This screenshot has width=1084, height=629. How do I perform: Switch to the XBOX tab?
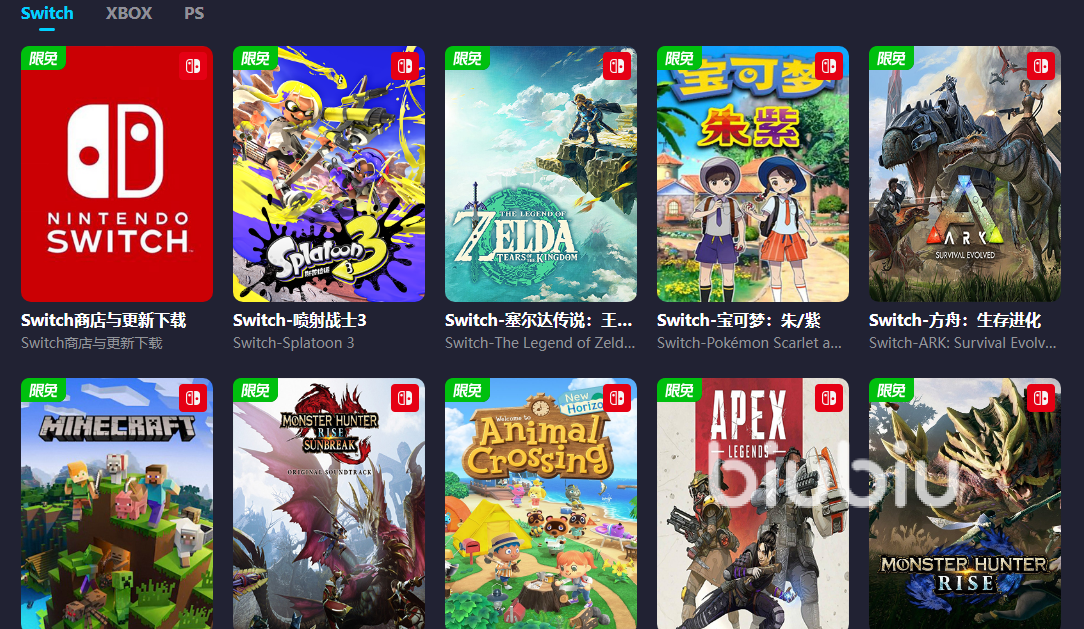(x=129, y=13)
